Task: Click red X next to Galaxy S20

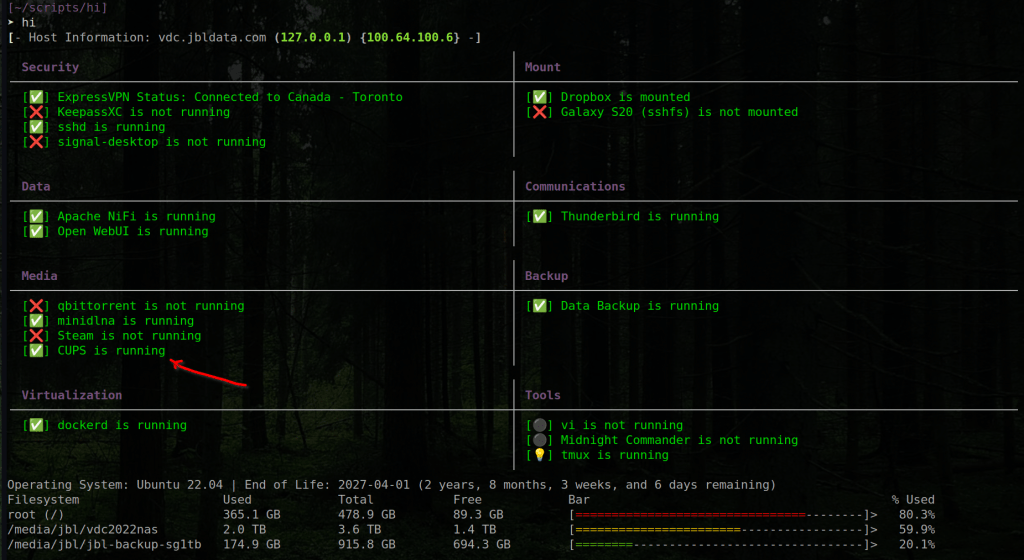Action: click(x=540, y=112)
